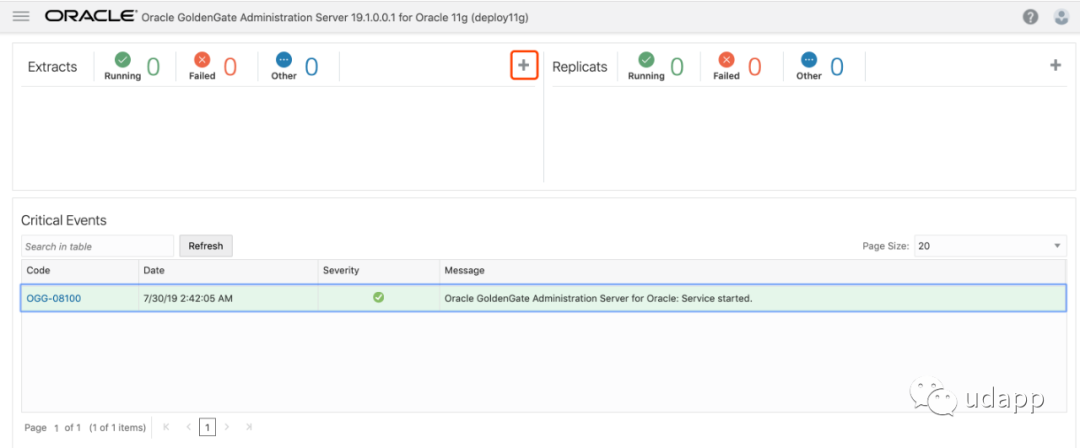The width and height of the screenshot is (1080, 448).
Task: Focus the Search in table field
Action: tap(97, 246)
